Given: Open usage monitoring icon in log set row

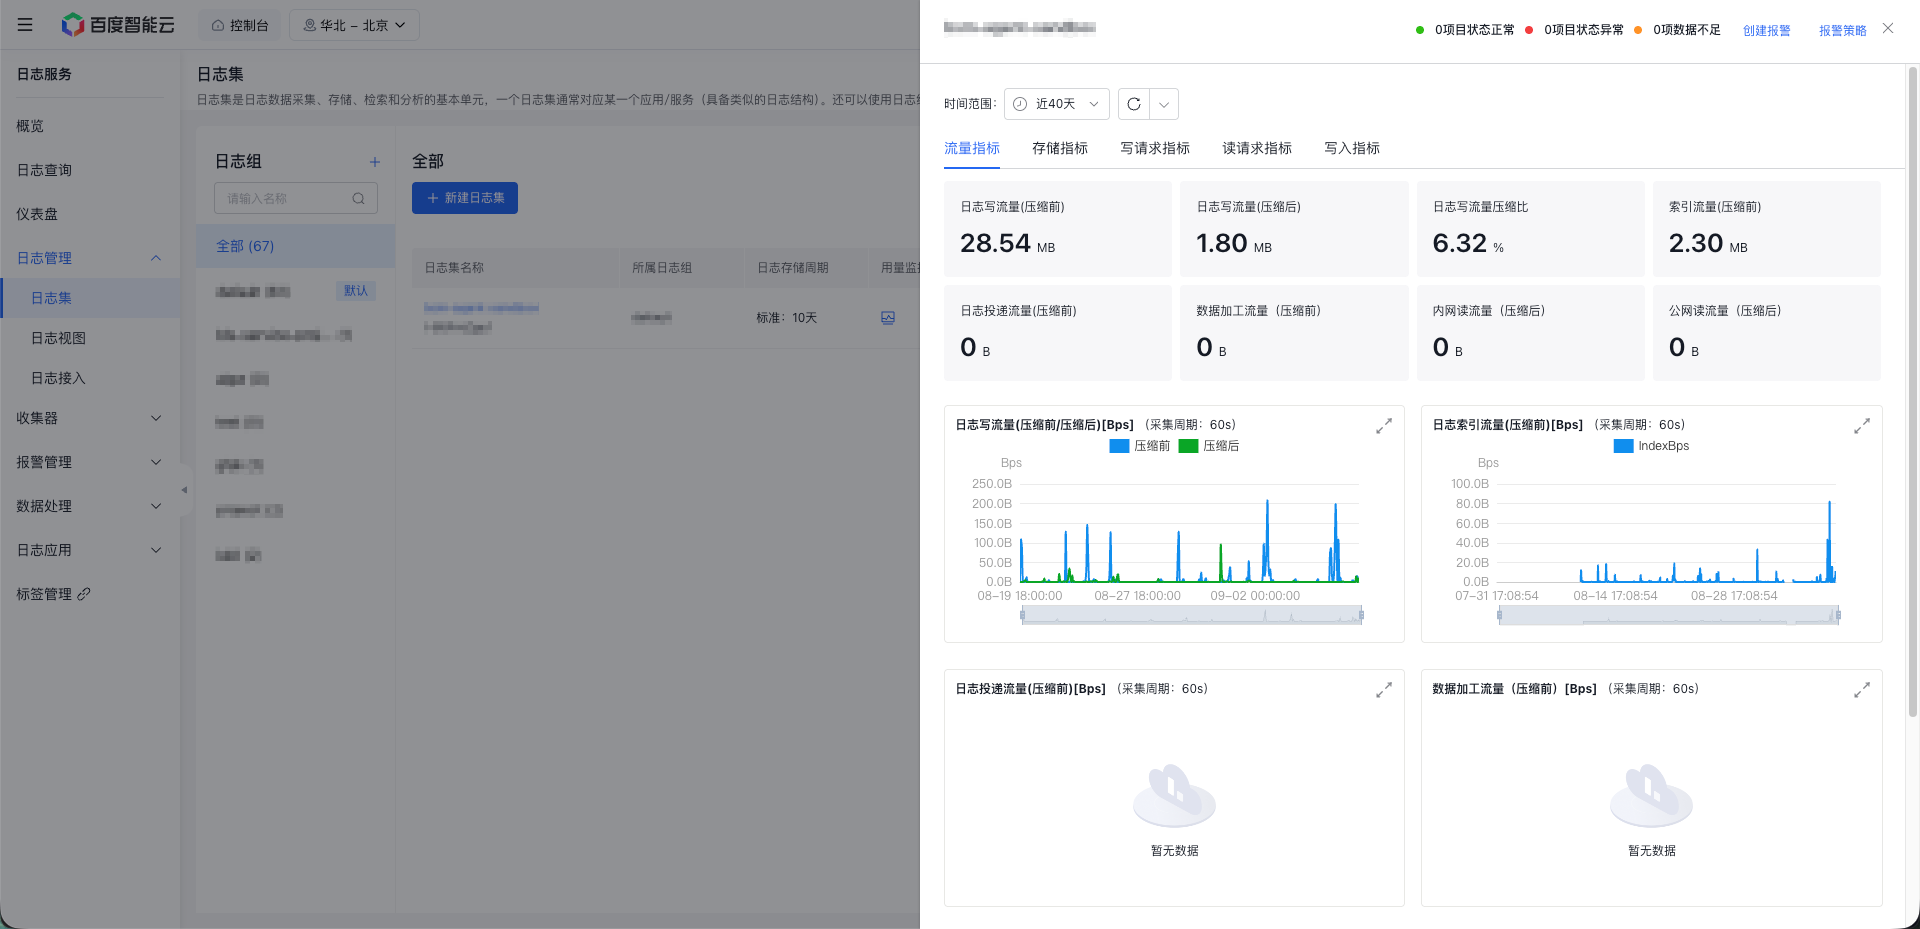Looking at the screenshot, I should coord(888,318).
